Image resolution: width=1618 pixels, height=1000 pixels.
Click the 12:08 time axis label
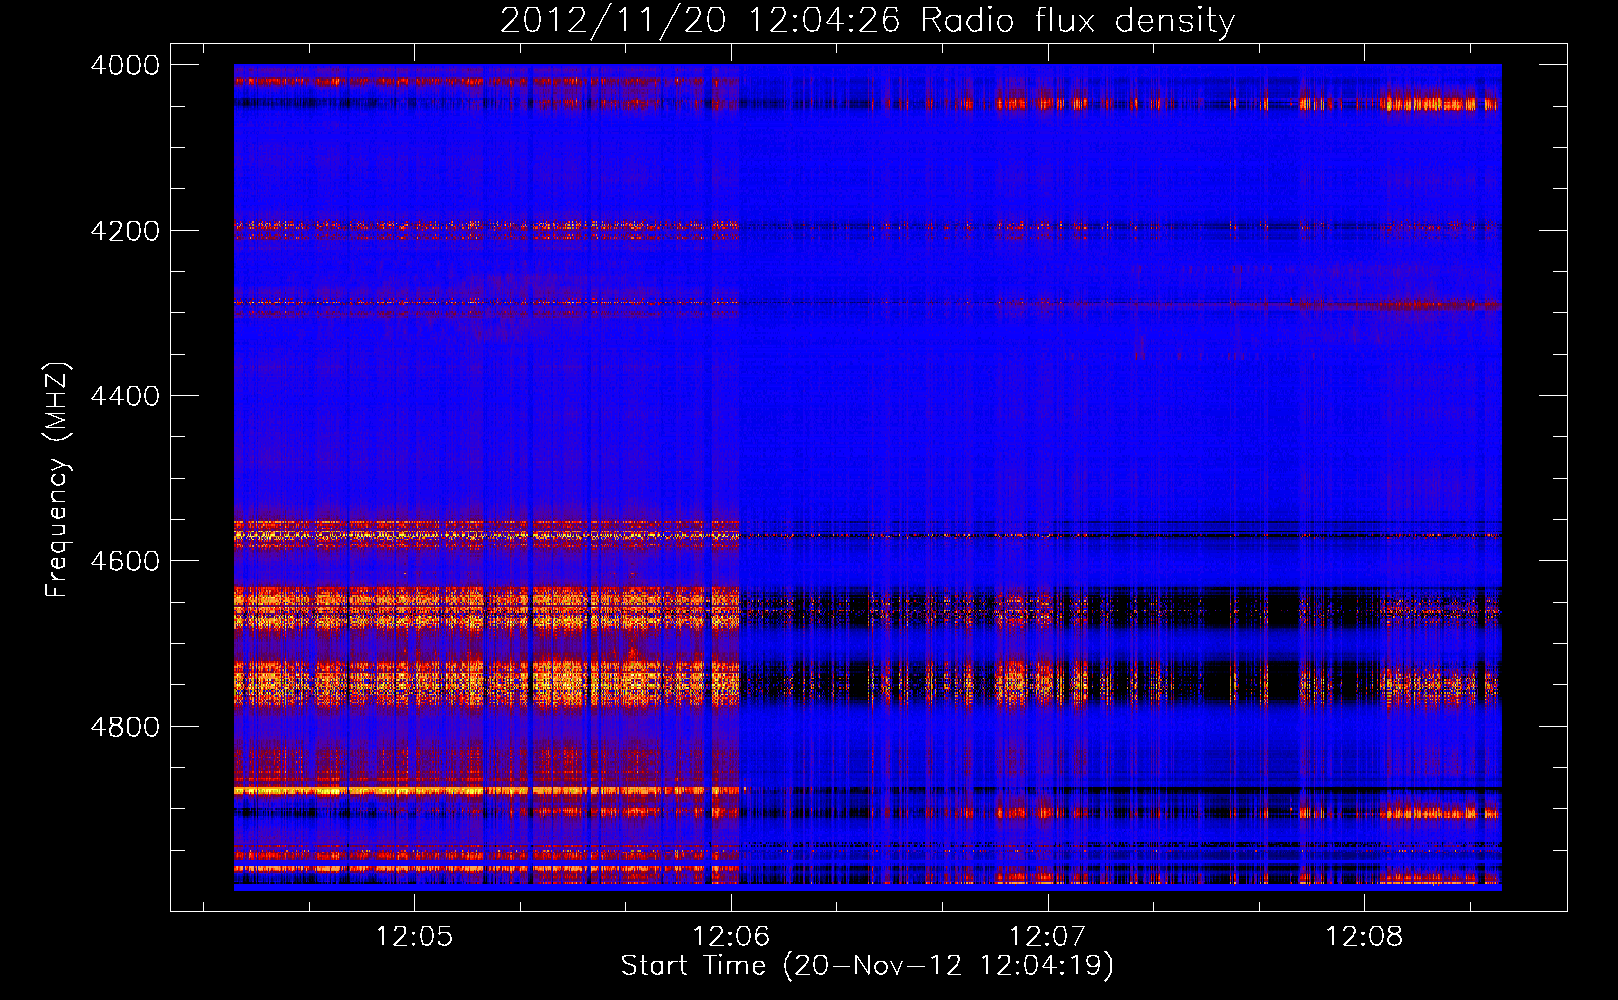pyautogui.click(x=1364, y=936)
